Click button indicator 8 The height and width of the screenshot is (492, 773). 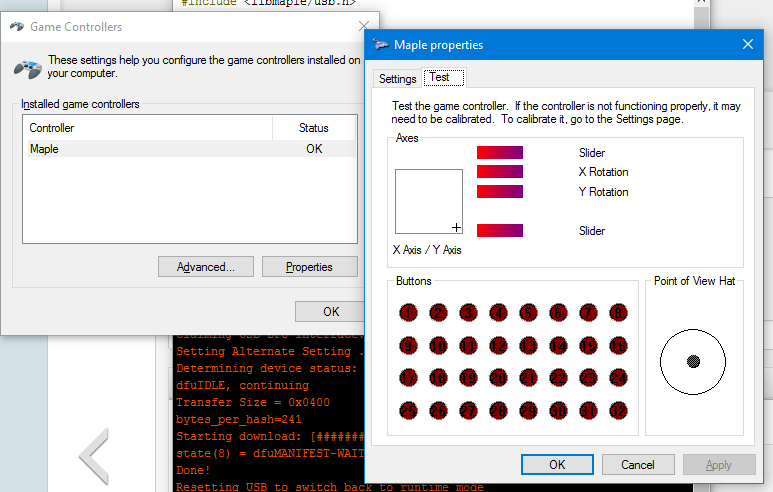[618, 313]
